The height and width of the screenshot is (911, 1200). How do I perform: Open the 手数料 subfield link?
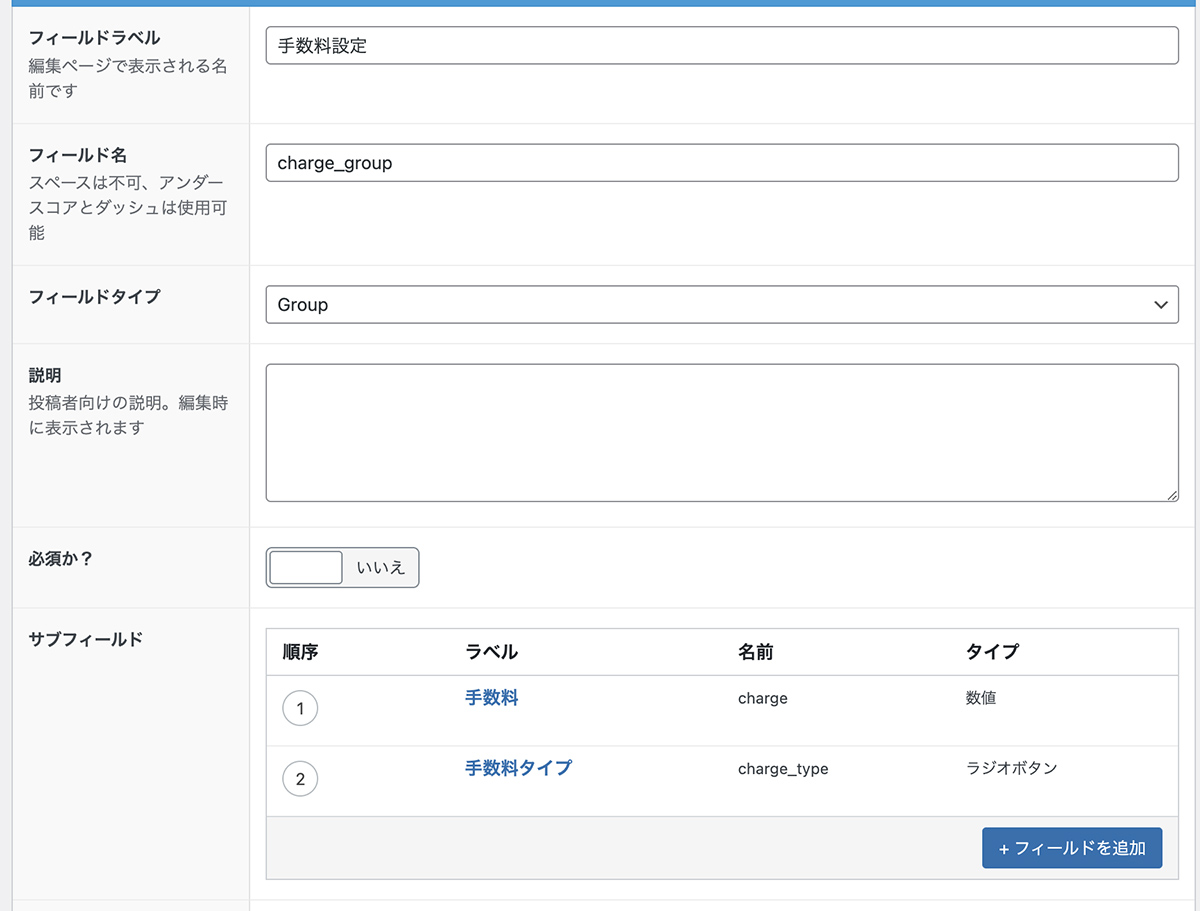point(492,698)
